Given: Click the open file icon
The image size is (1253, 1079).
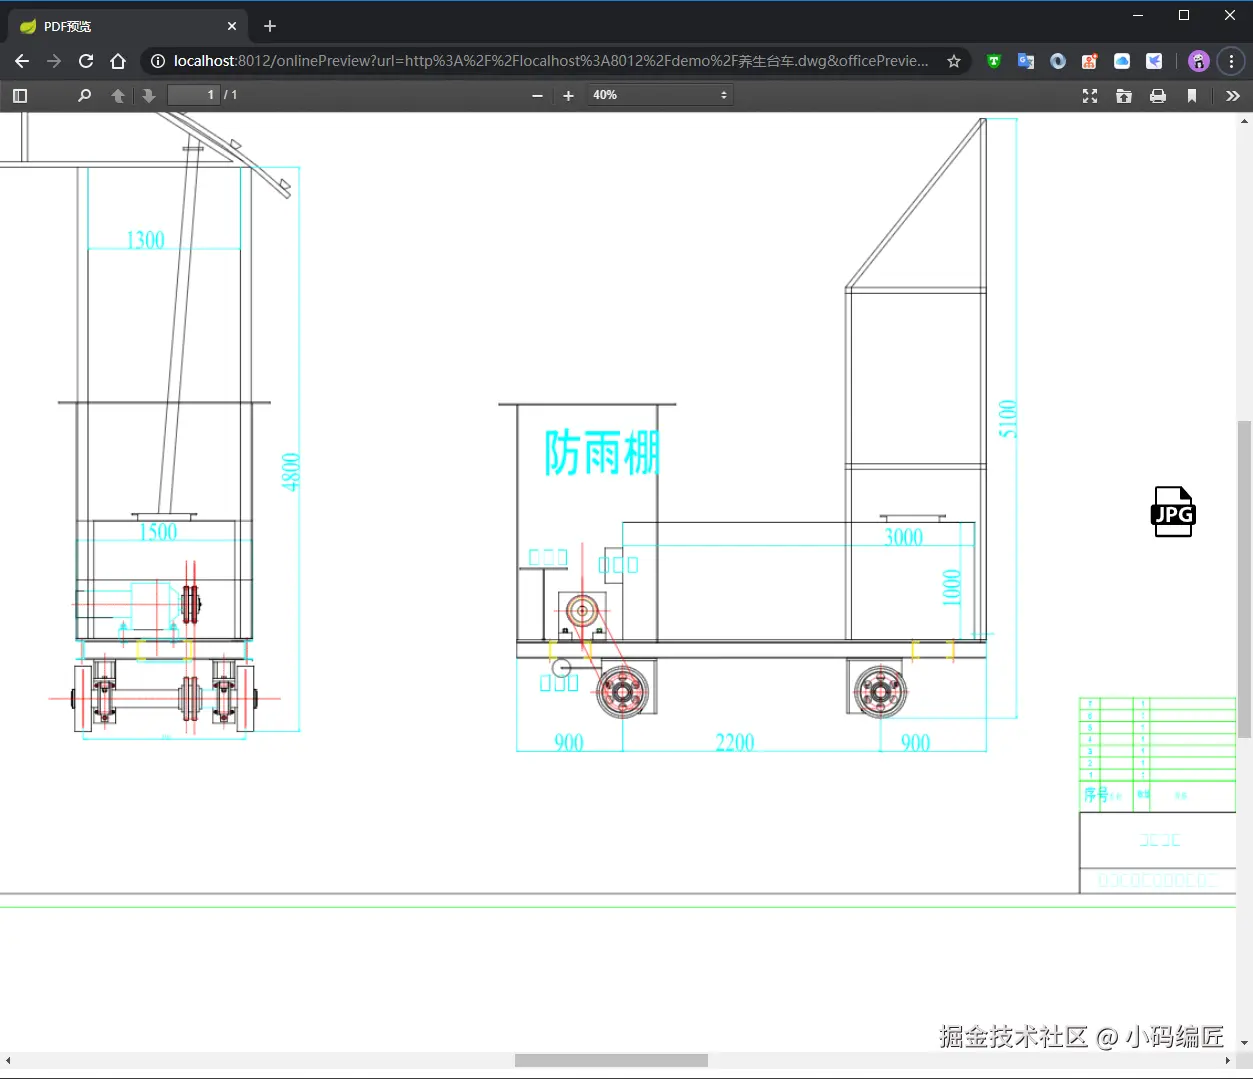Looking at the screenshot, I should [x=1124, y=95].
